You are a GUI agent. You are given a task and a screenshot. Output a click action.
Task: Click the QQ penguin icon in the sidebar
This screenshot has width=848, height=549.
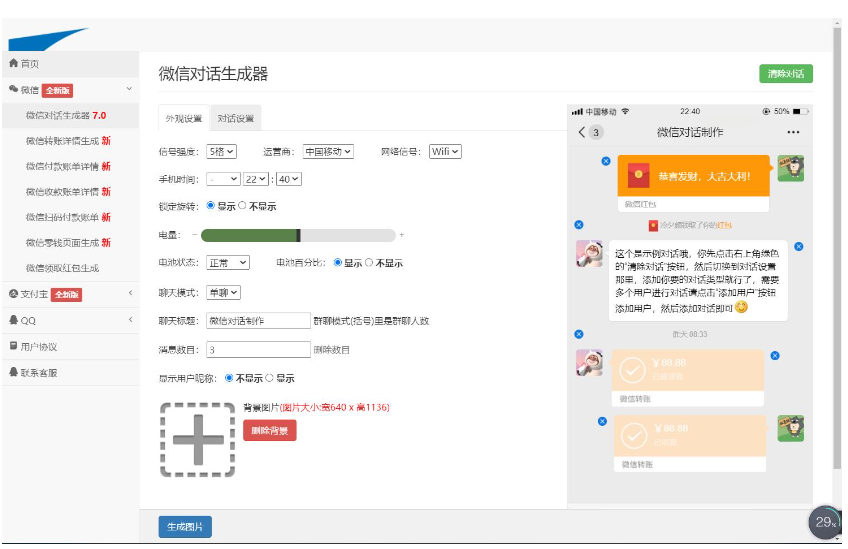coord(14,320)
